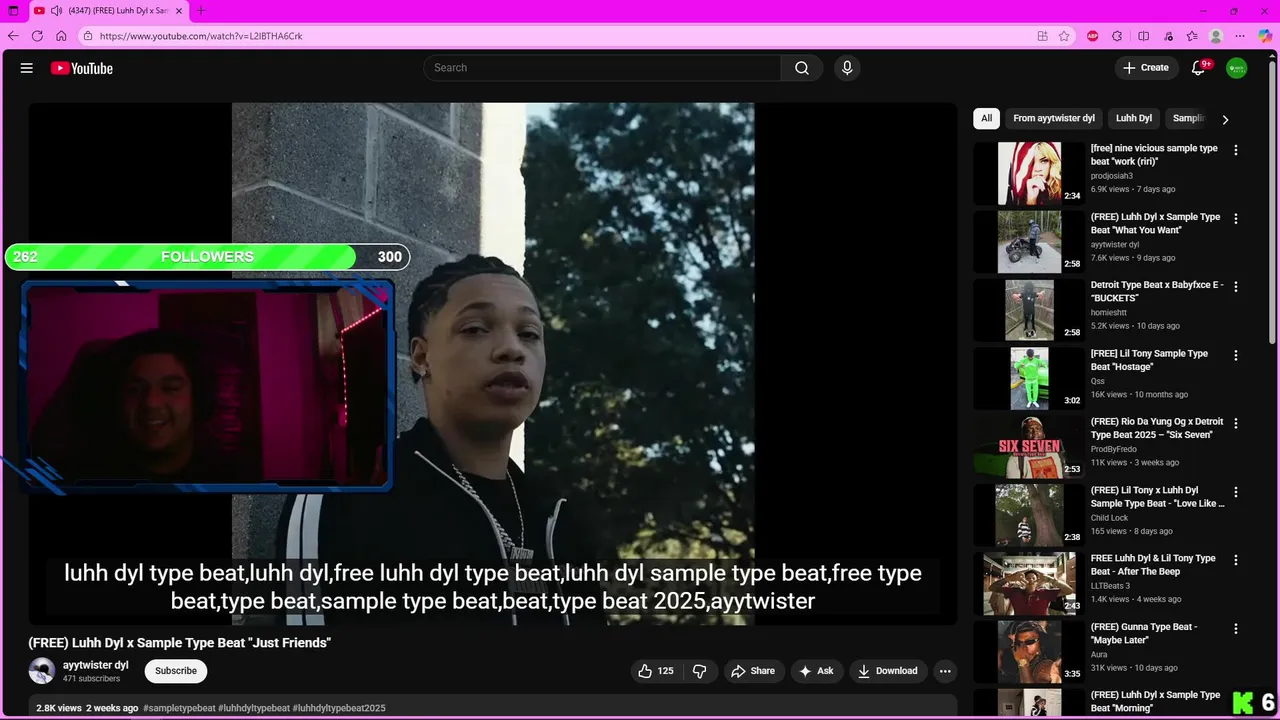1280x720 pixels.
Task: Share this video
Action: 754,671
